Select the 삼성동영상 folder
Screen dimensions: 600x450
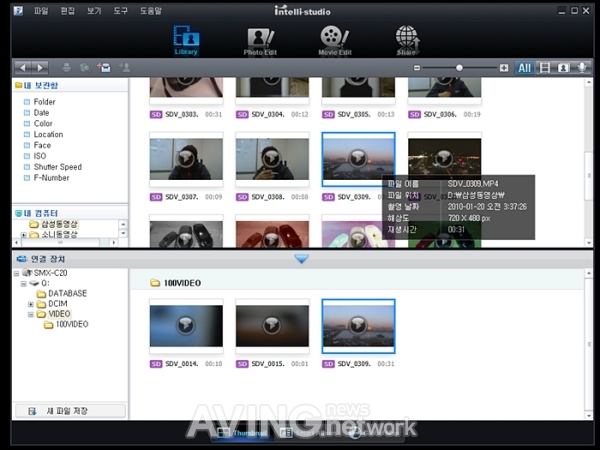pyautogui.click(x=59, y=224)
